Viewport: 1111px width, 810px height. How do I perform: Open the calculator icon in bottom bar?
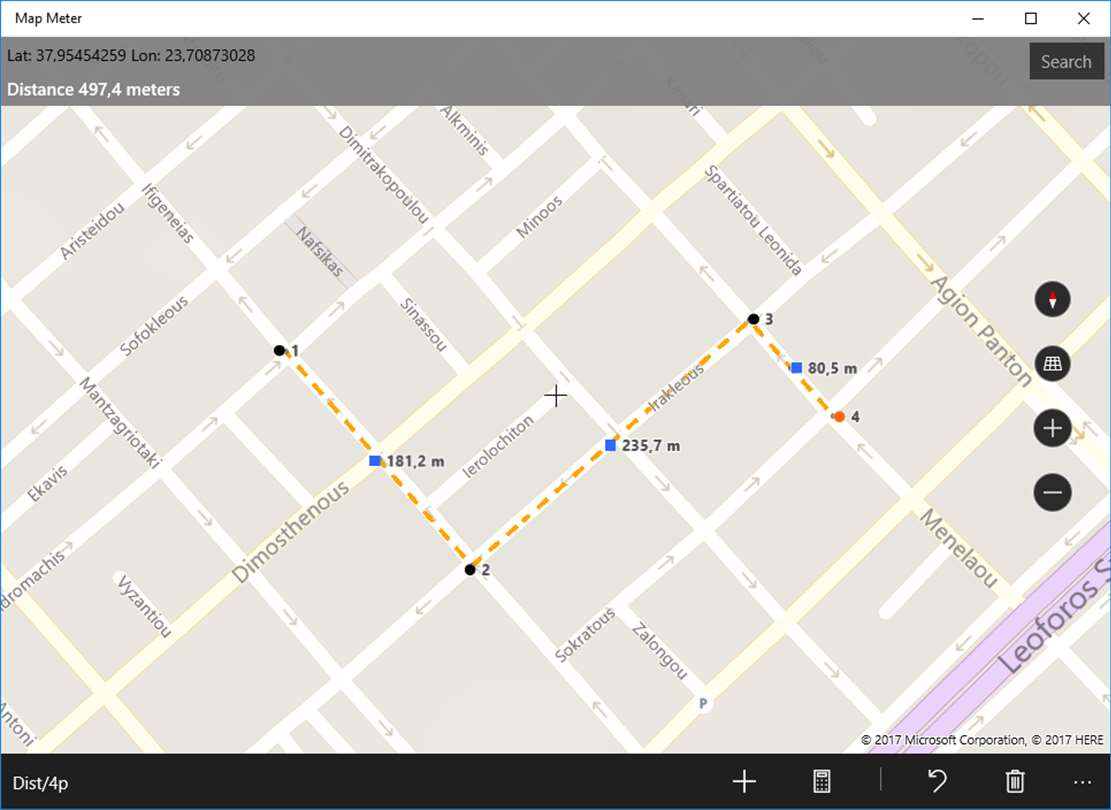click(x=821, y=782)
